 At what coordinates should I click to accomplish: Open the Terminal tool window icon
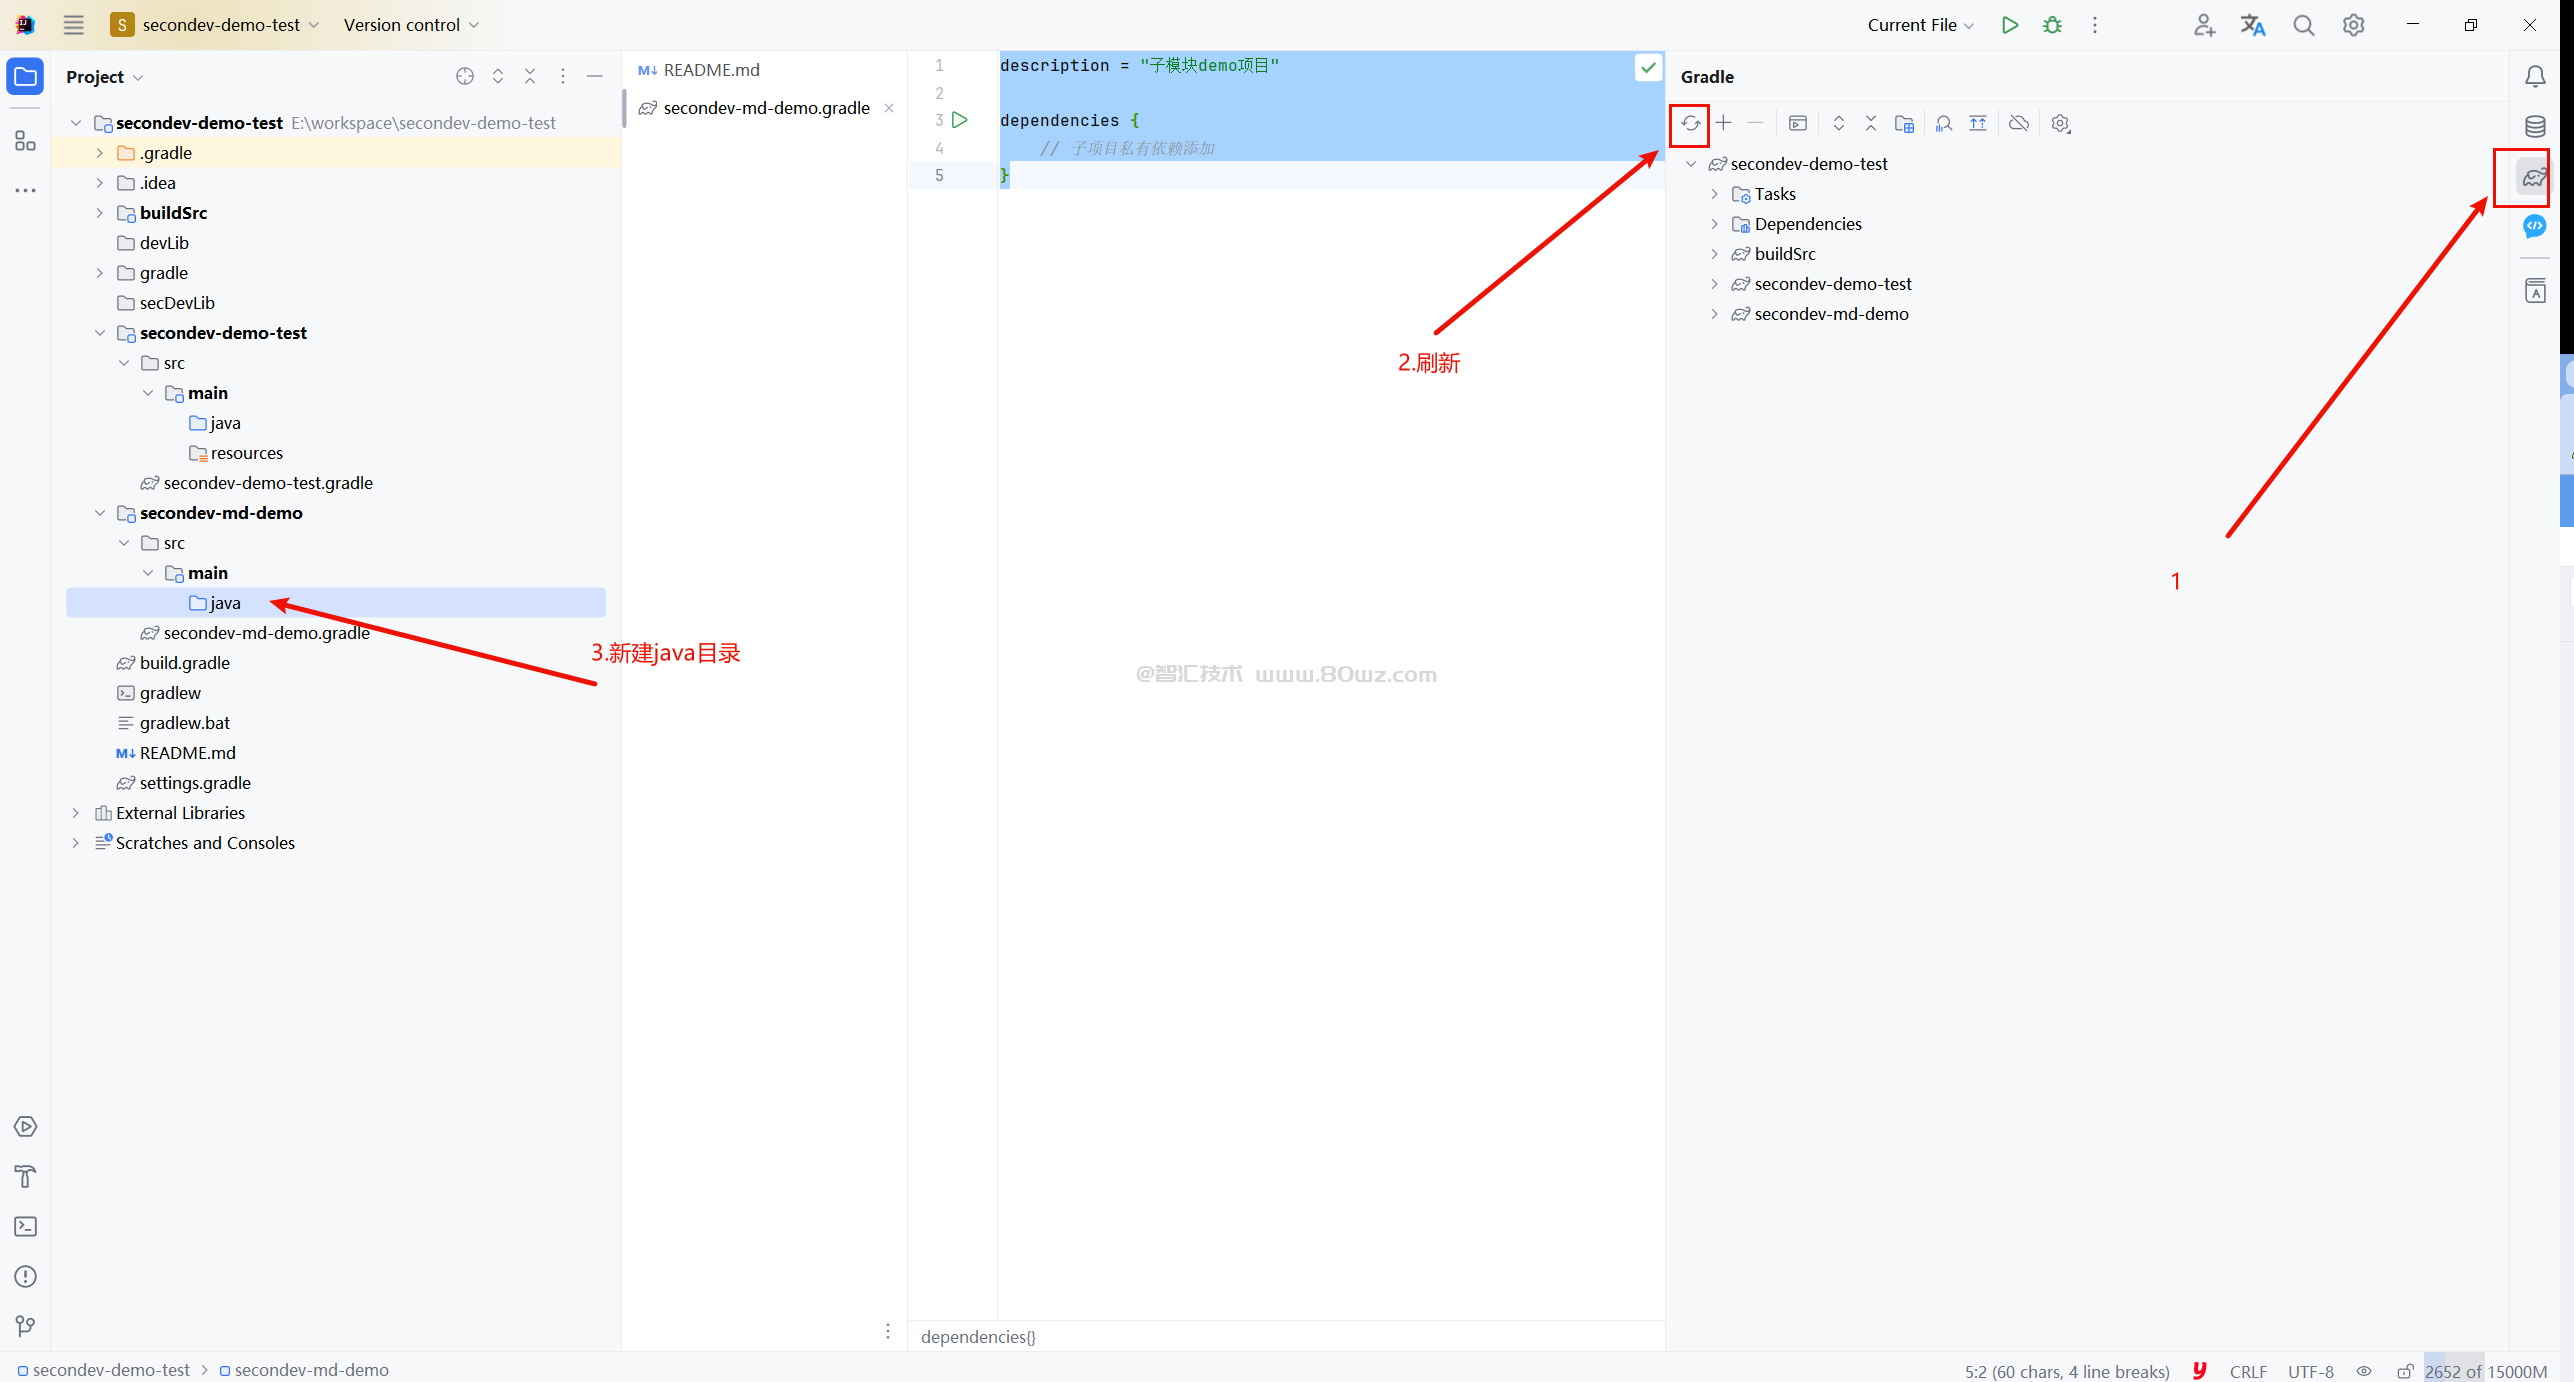[26, 1226]
